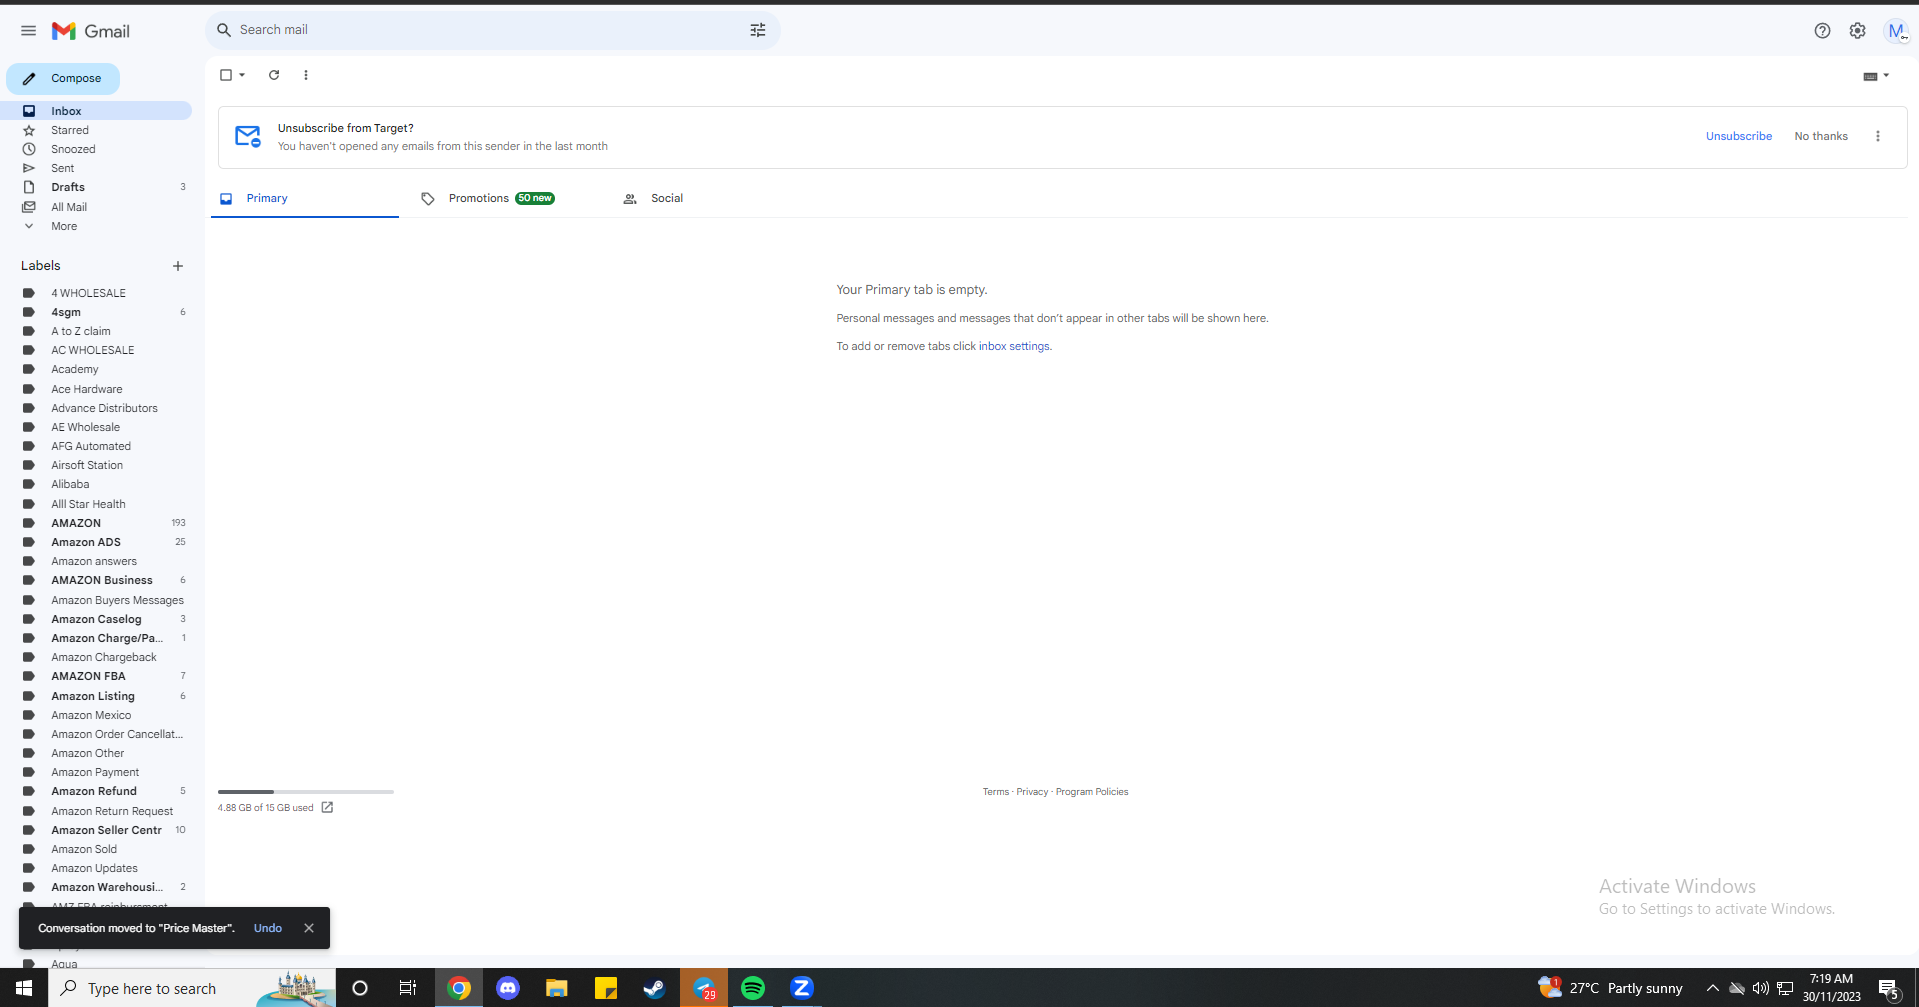Open the Privacy link
The image size is (1919, 1007).
[1032, 792]
